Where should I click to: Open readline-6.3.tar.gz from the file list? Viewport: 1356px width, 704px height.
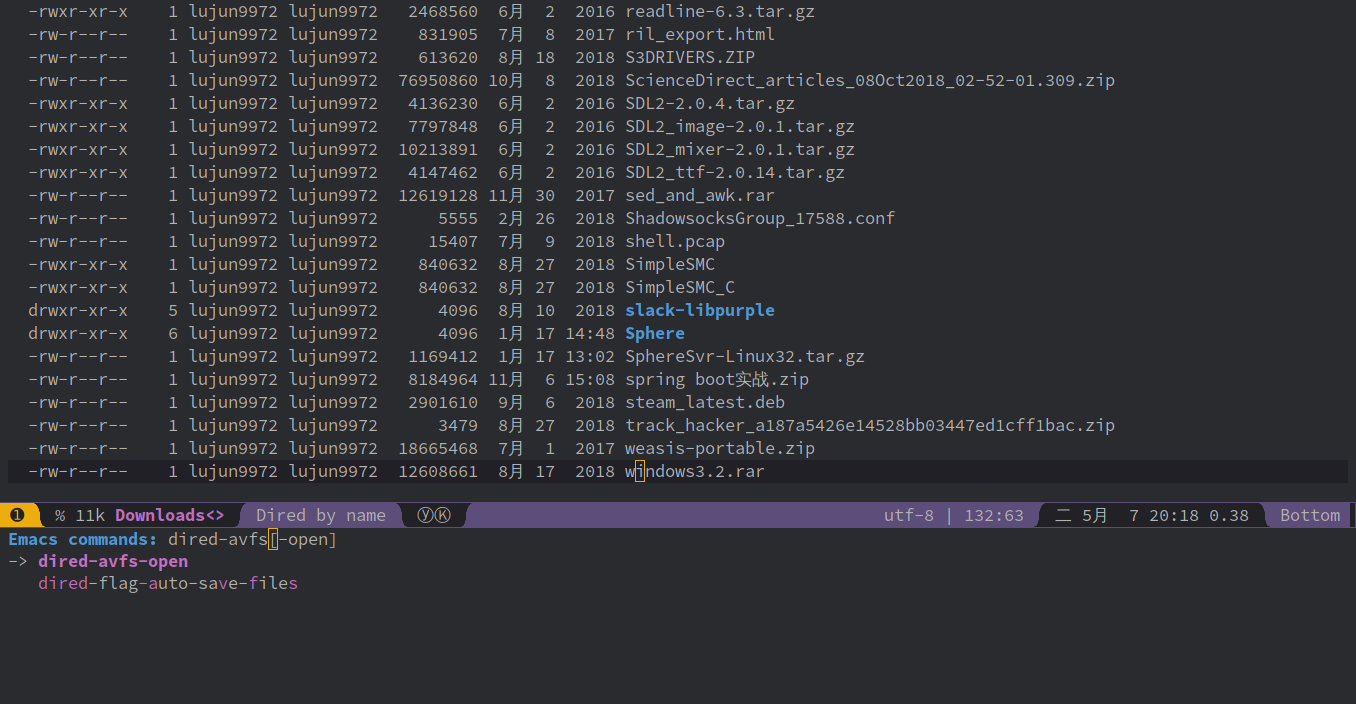[x=718, y=11]
